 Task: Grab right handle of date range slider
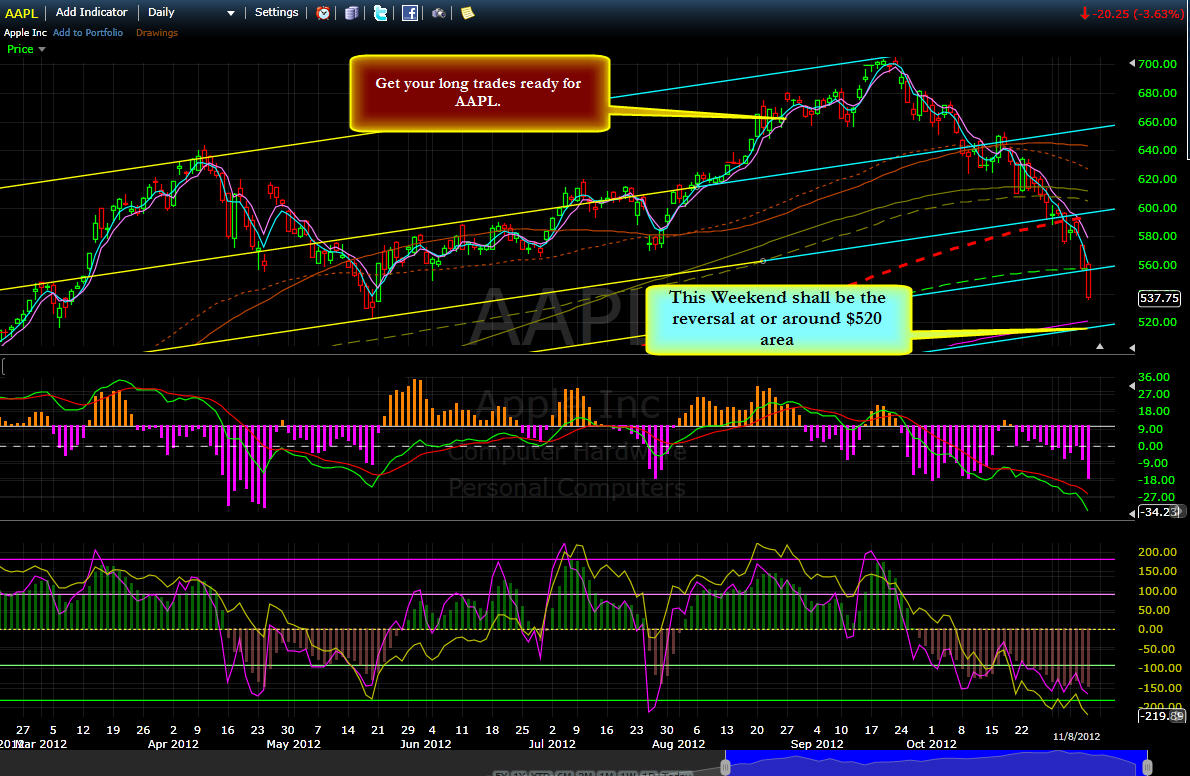click(x=1148, y=766)
